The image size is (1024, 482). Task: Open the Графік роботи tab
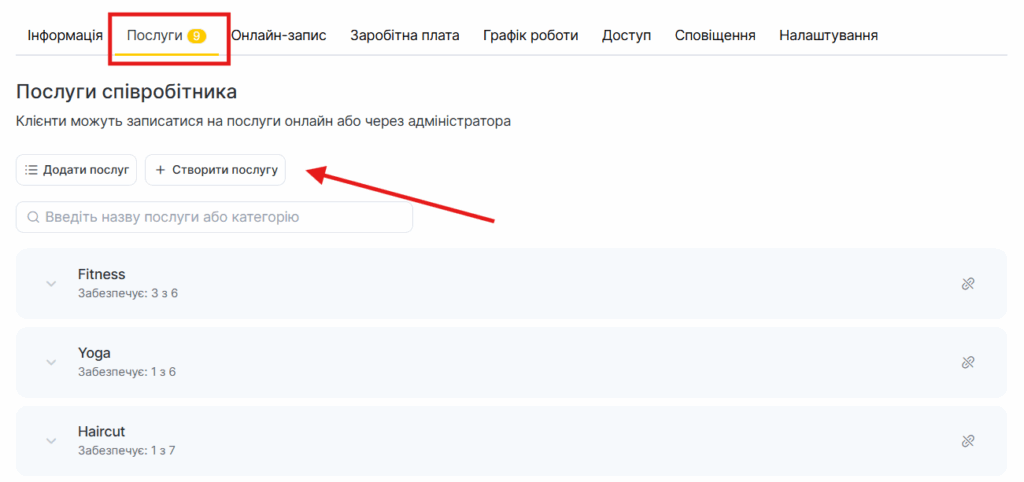[x=530, y=35]
